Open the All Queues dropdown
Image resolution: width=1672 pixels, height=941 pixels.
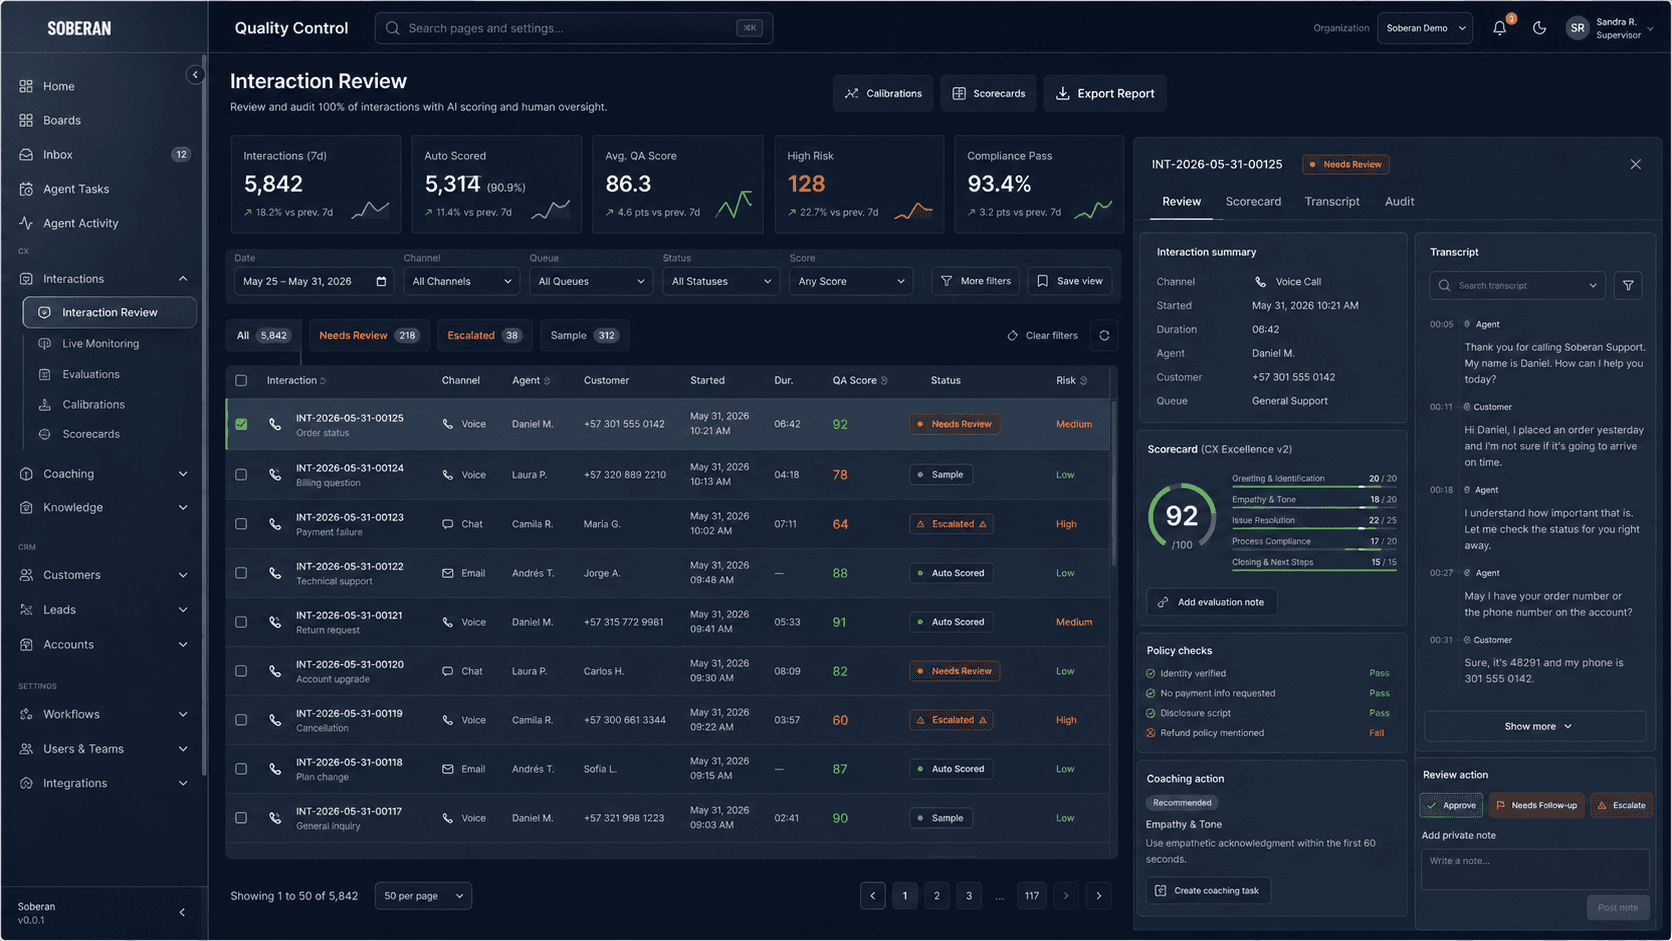[591, 281]
